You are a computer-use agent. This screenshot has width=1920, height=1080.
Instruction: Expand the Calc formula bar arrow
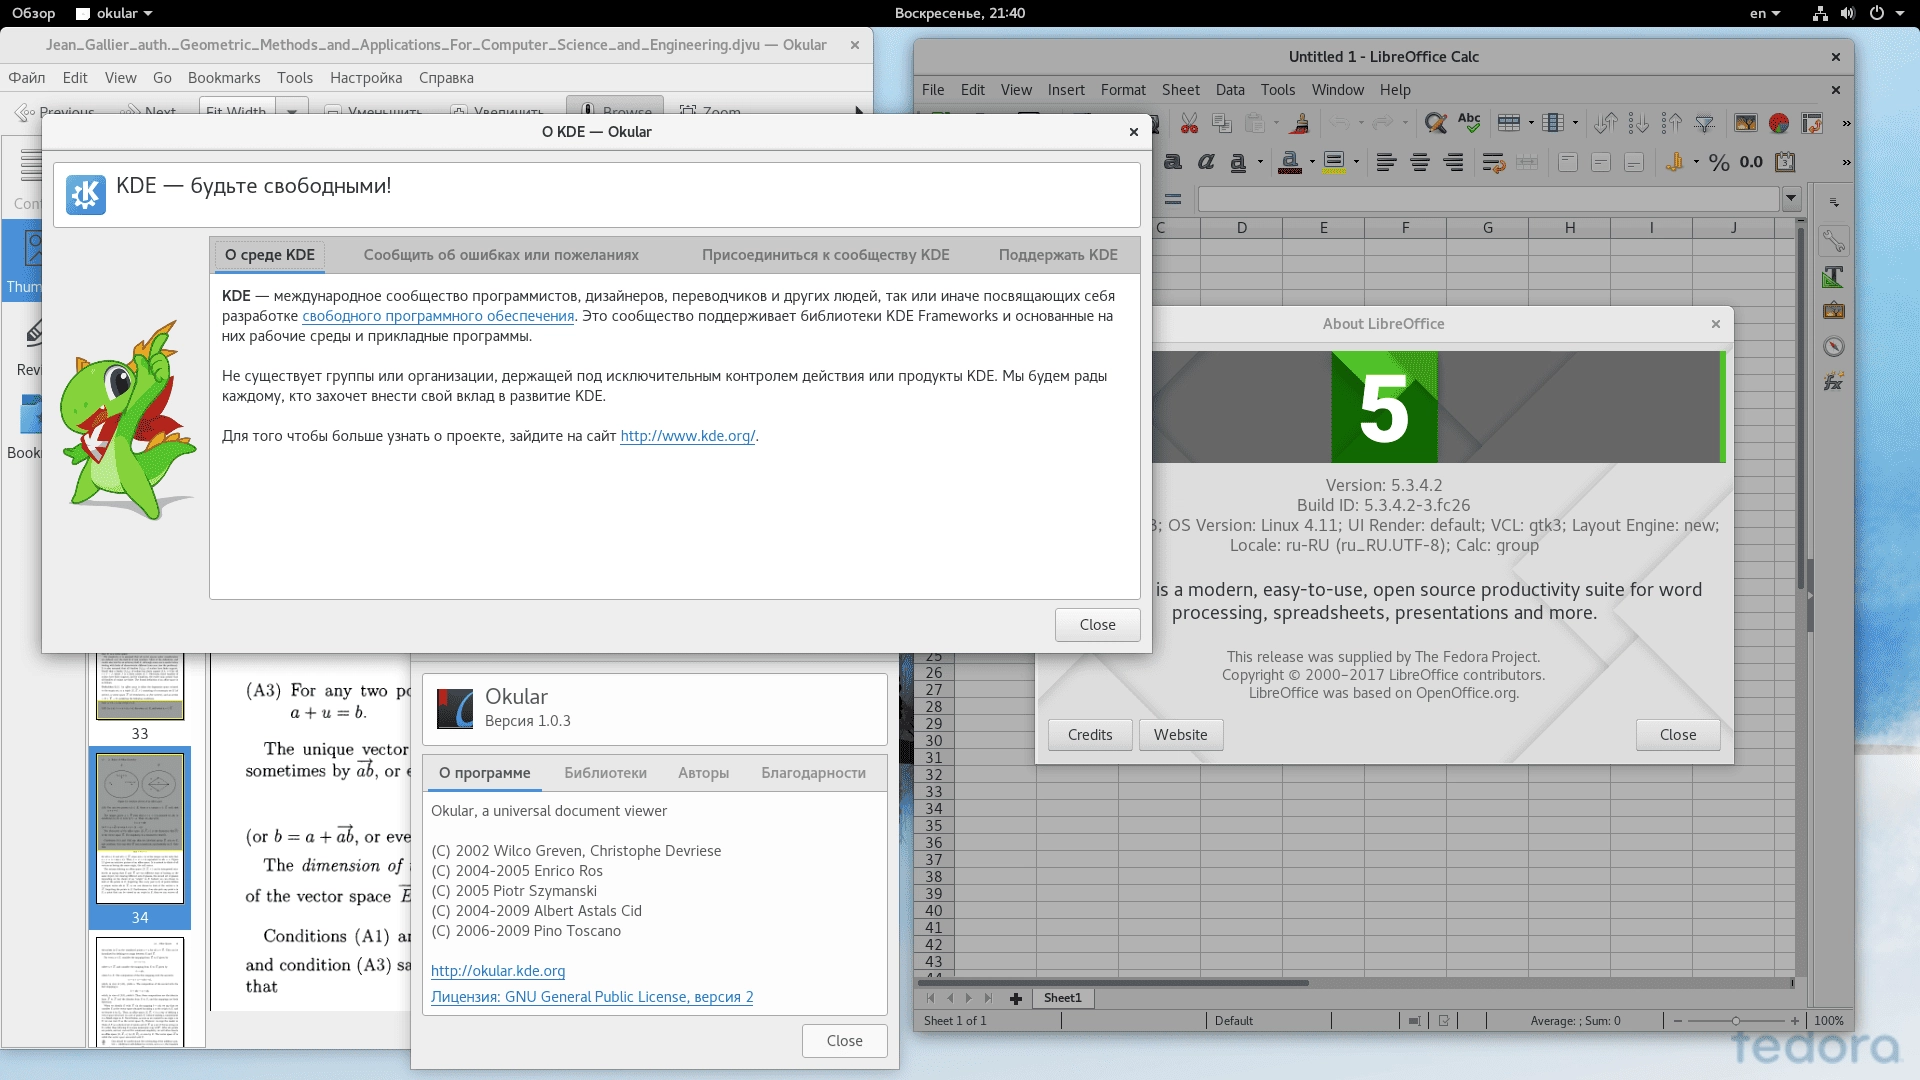[1791, 199]
